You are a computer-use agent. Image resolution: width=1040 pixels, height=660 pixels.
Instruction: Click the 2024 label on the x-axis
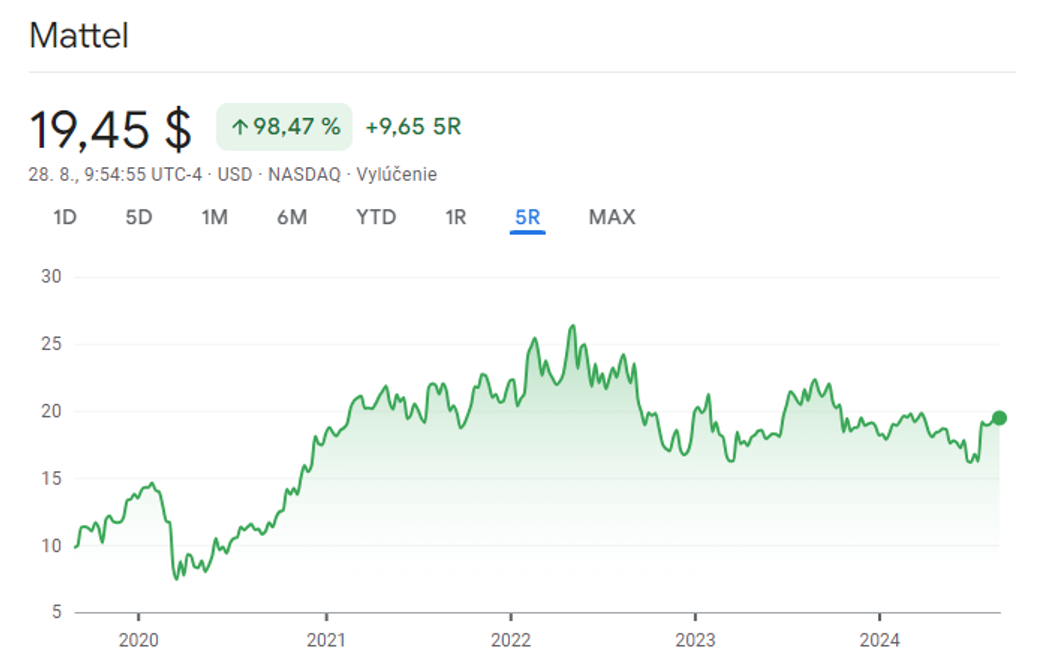tap(878, 639)
